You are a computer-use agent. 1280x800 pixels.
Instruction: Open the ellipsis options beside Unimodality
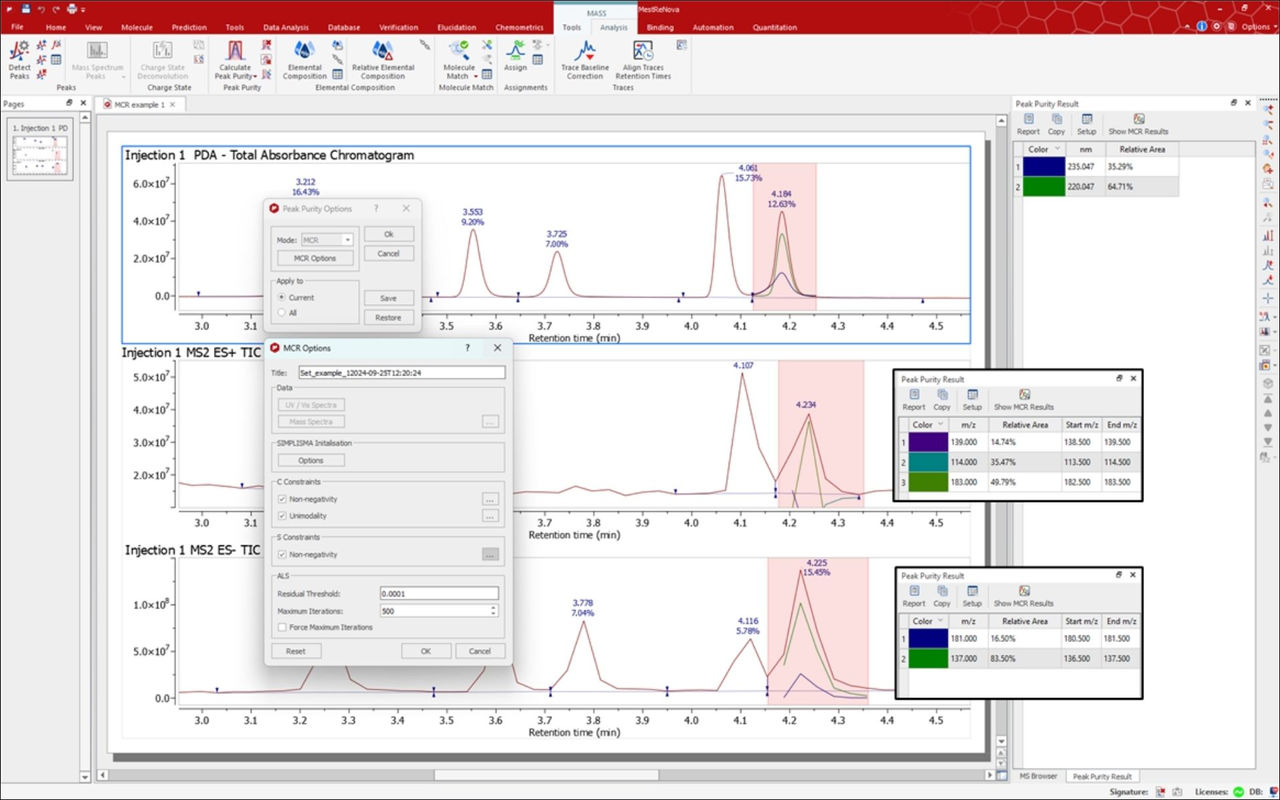(x=490, y=516)
